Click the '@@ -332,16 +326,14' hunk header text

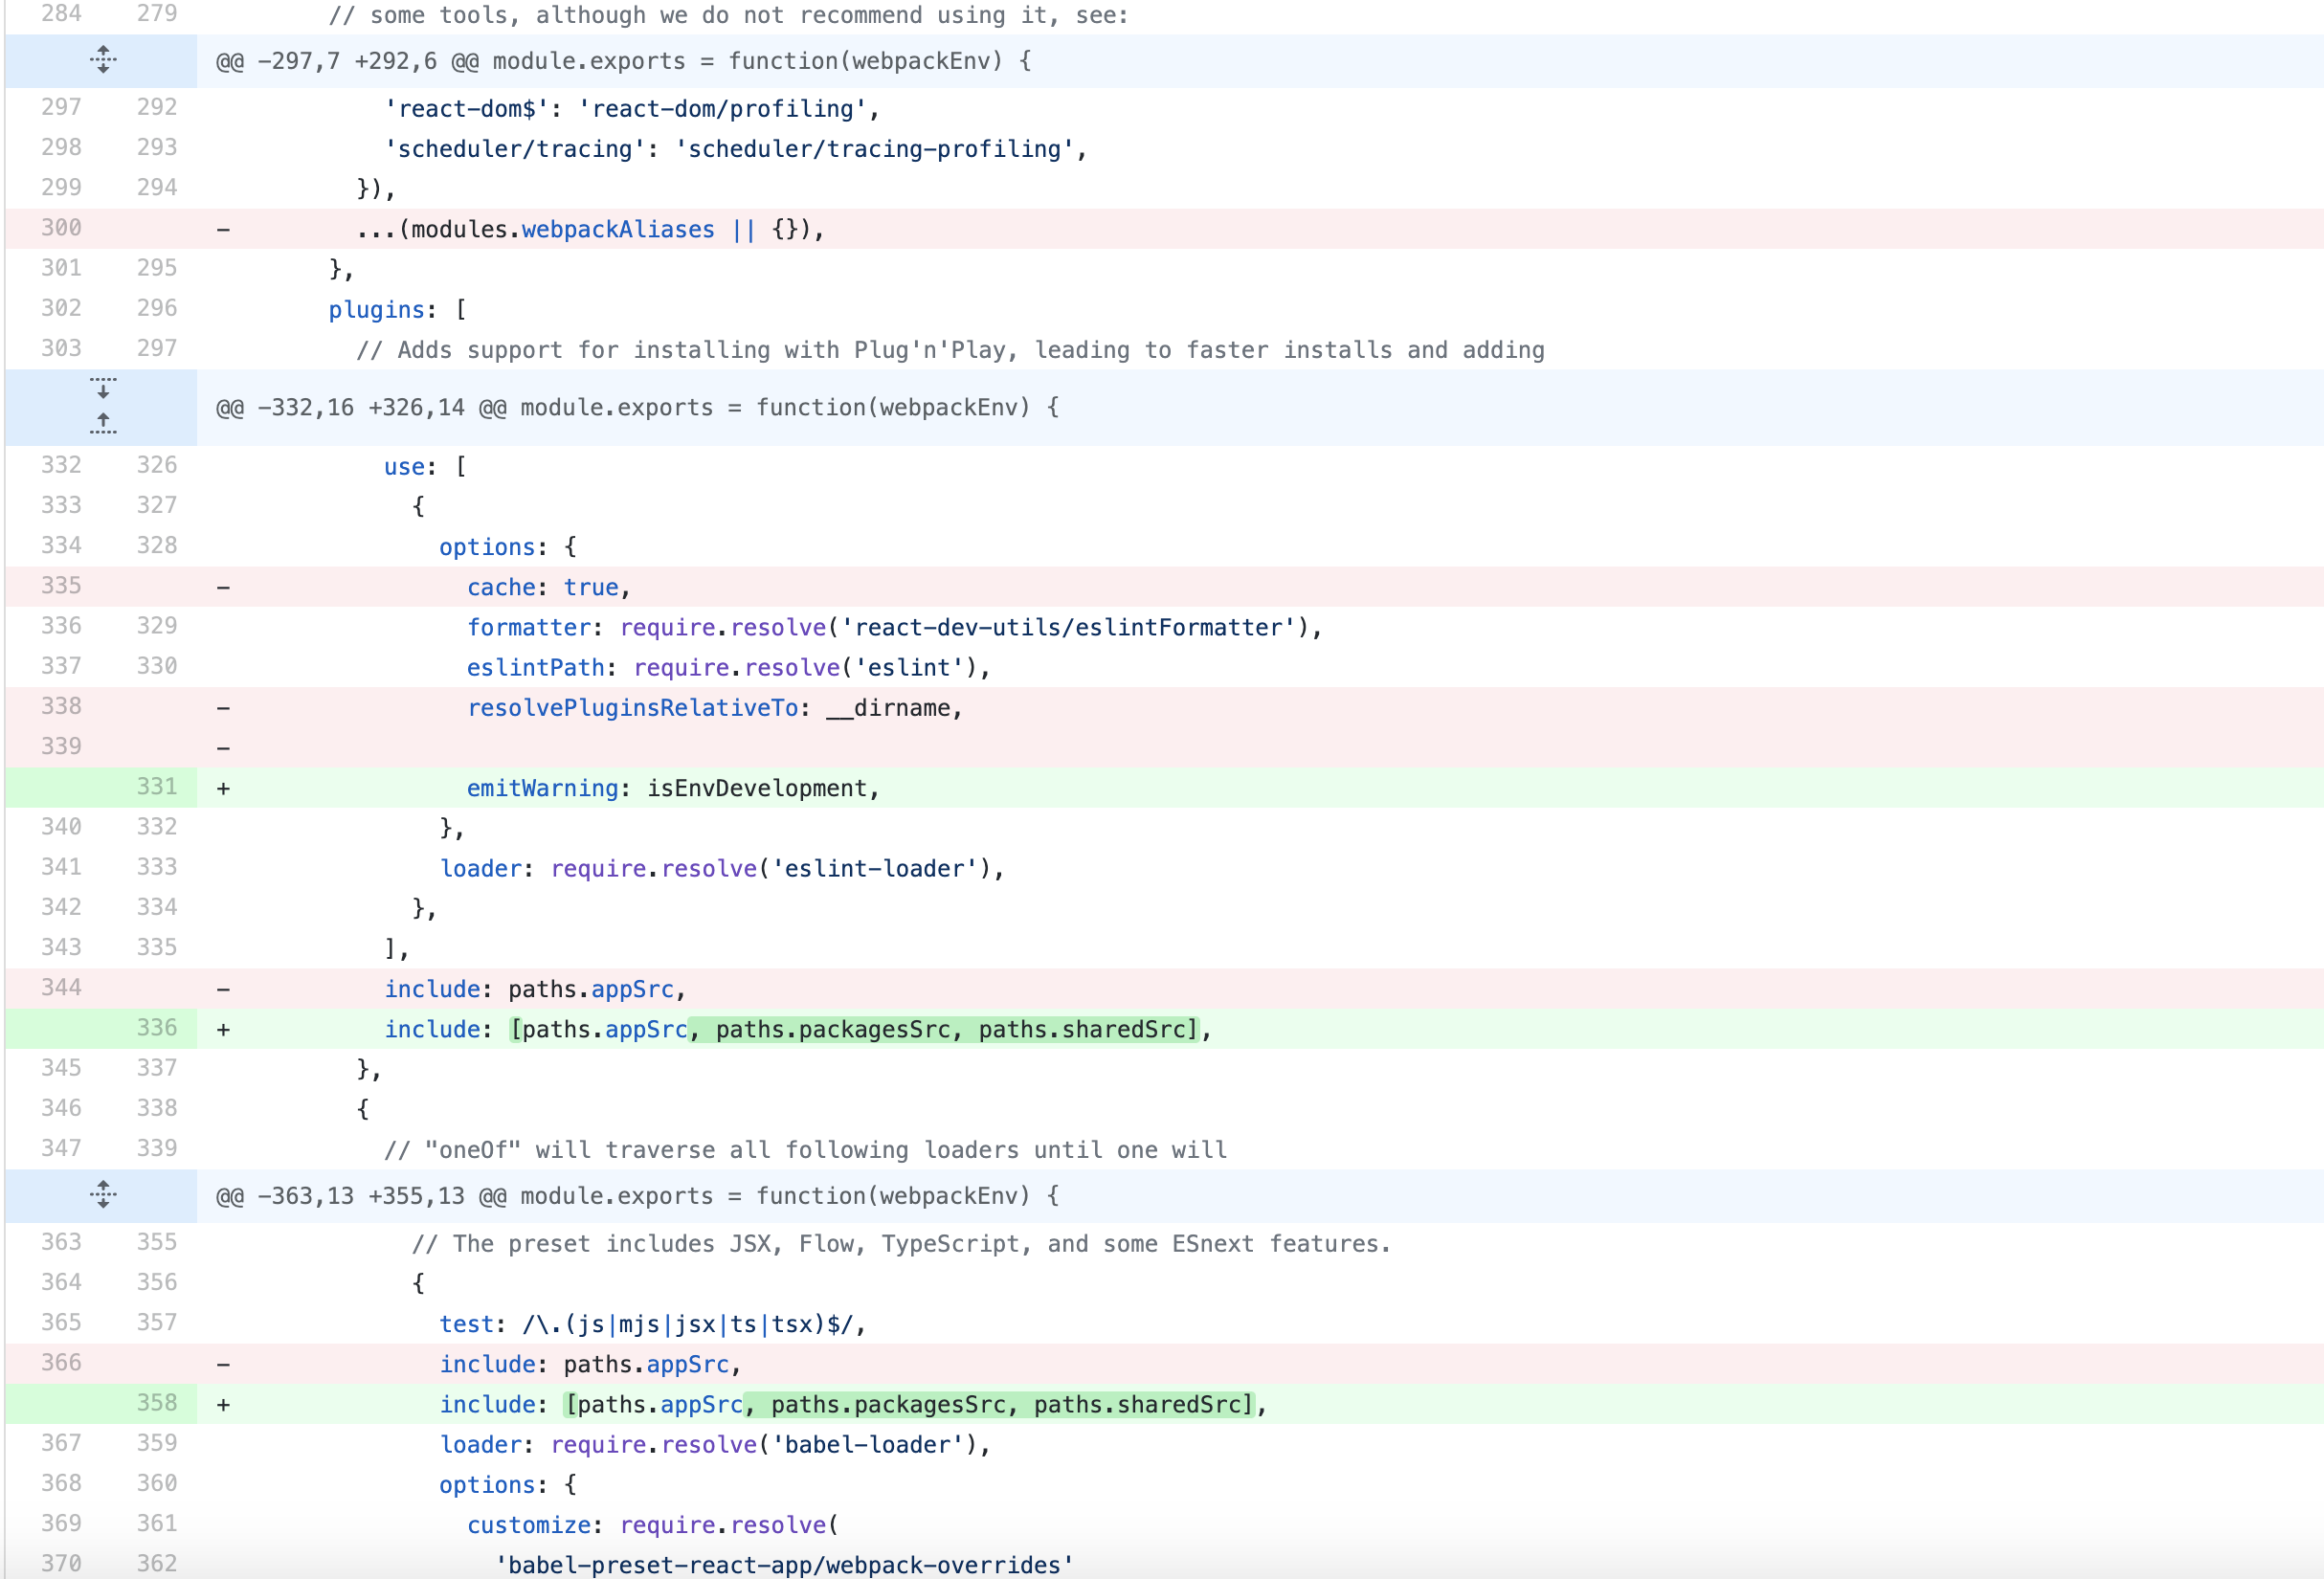(637, 408)
